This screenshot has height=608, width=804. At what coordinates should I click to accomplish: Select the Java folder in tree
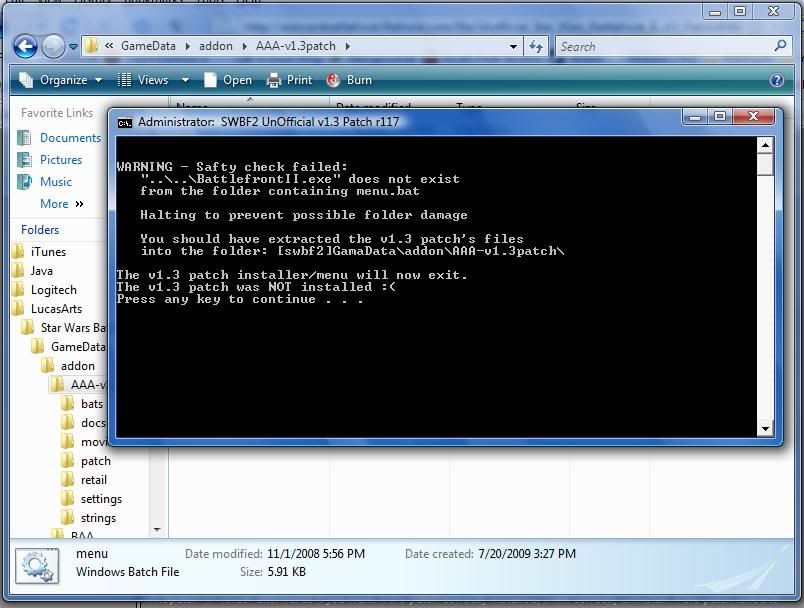41,271
